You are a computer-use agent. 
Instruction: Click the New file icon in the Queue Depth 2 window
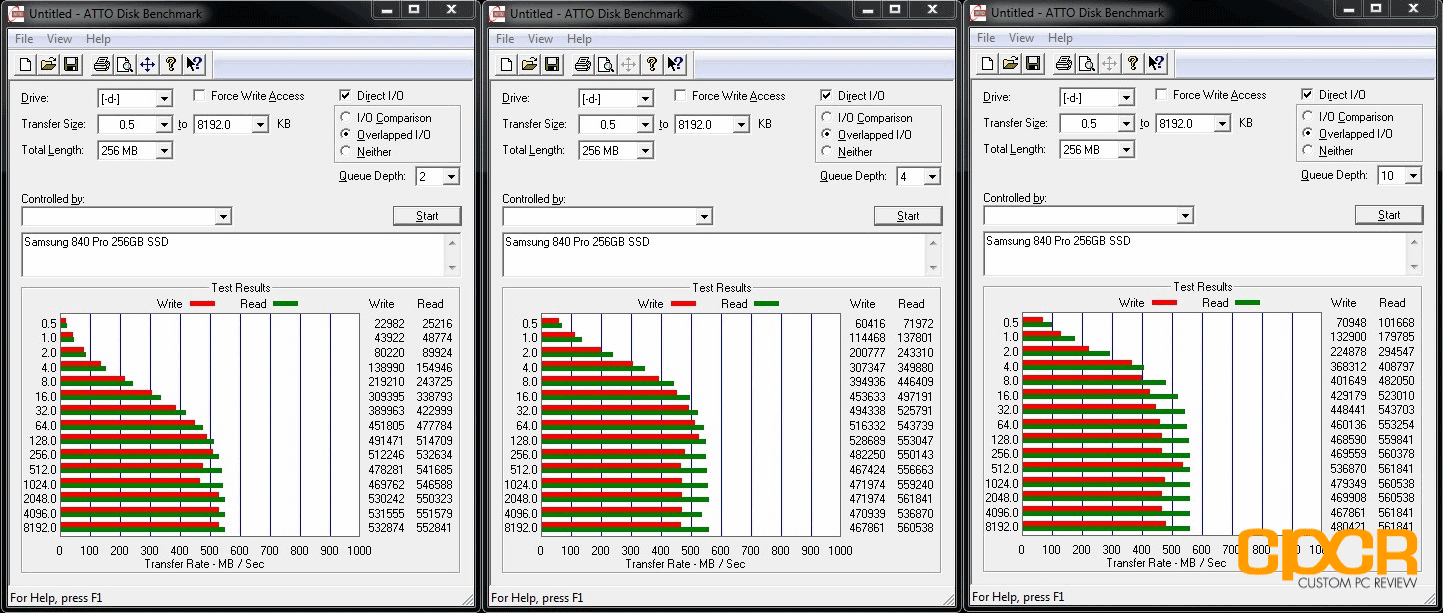24,65
